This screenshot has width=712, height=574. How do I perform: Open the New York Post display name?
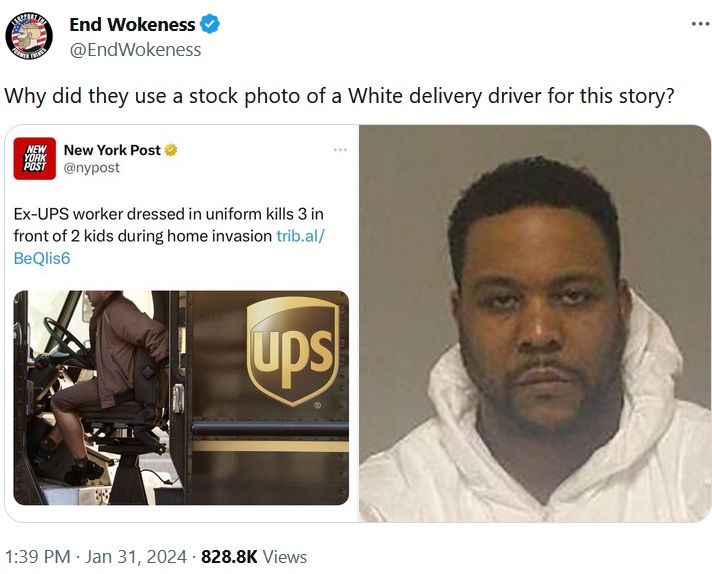pyautogui.click(x=112, y=150)
